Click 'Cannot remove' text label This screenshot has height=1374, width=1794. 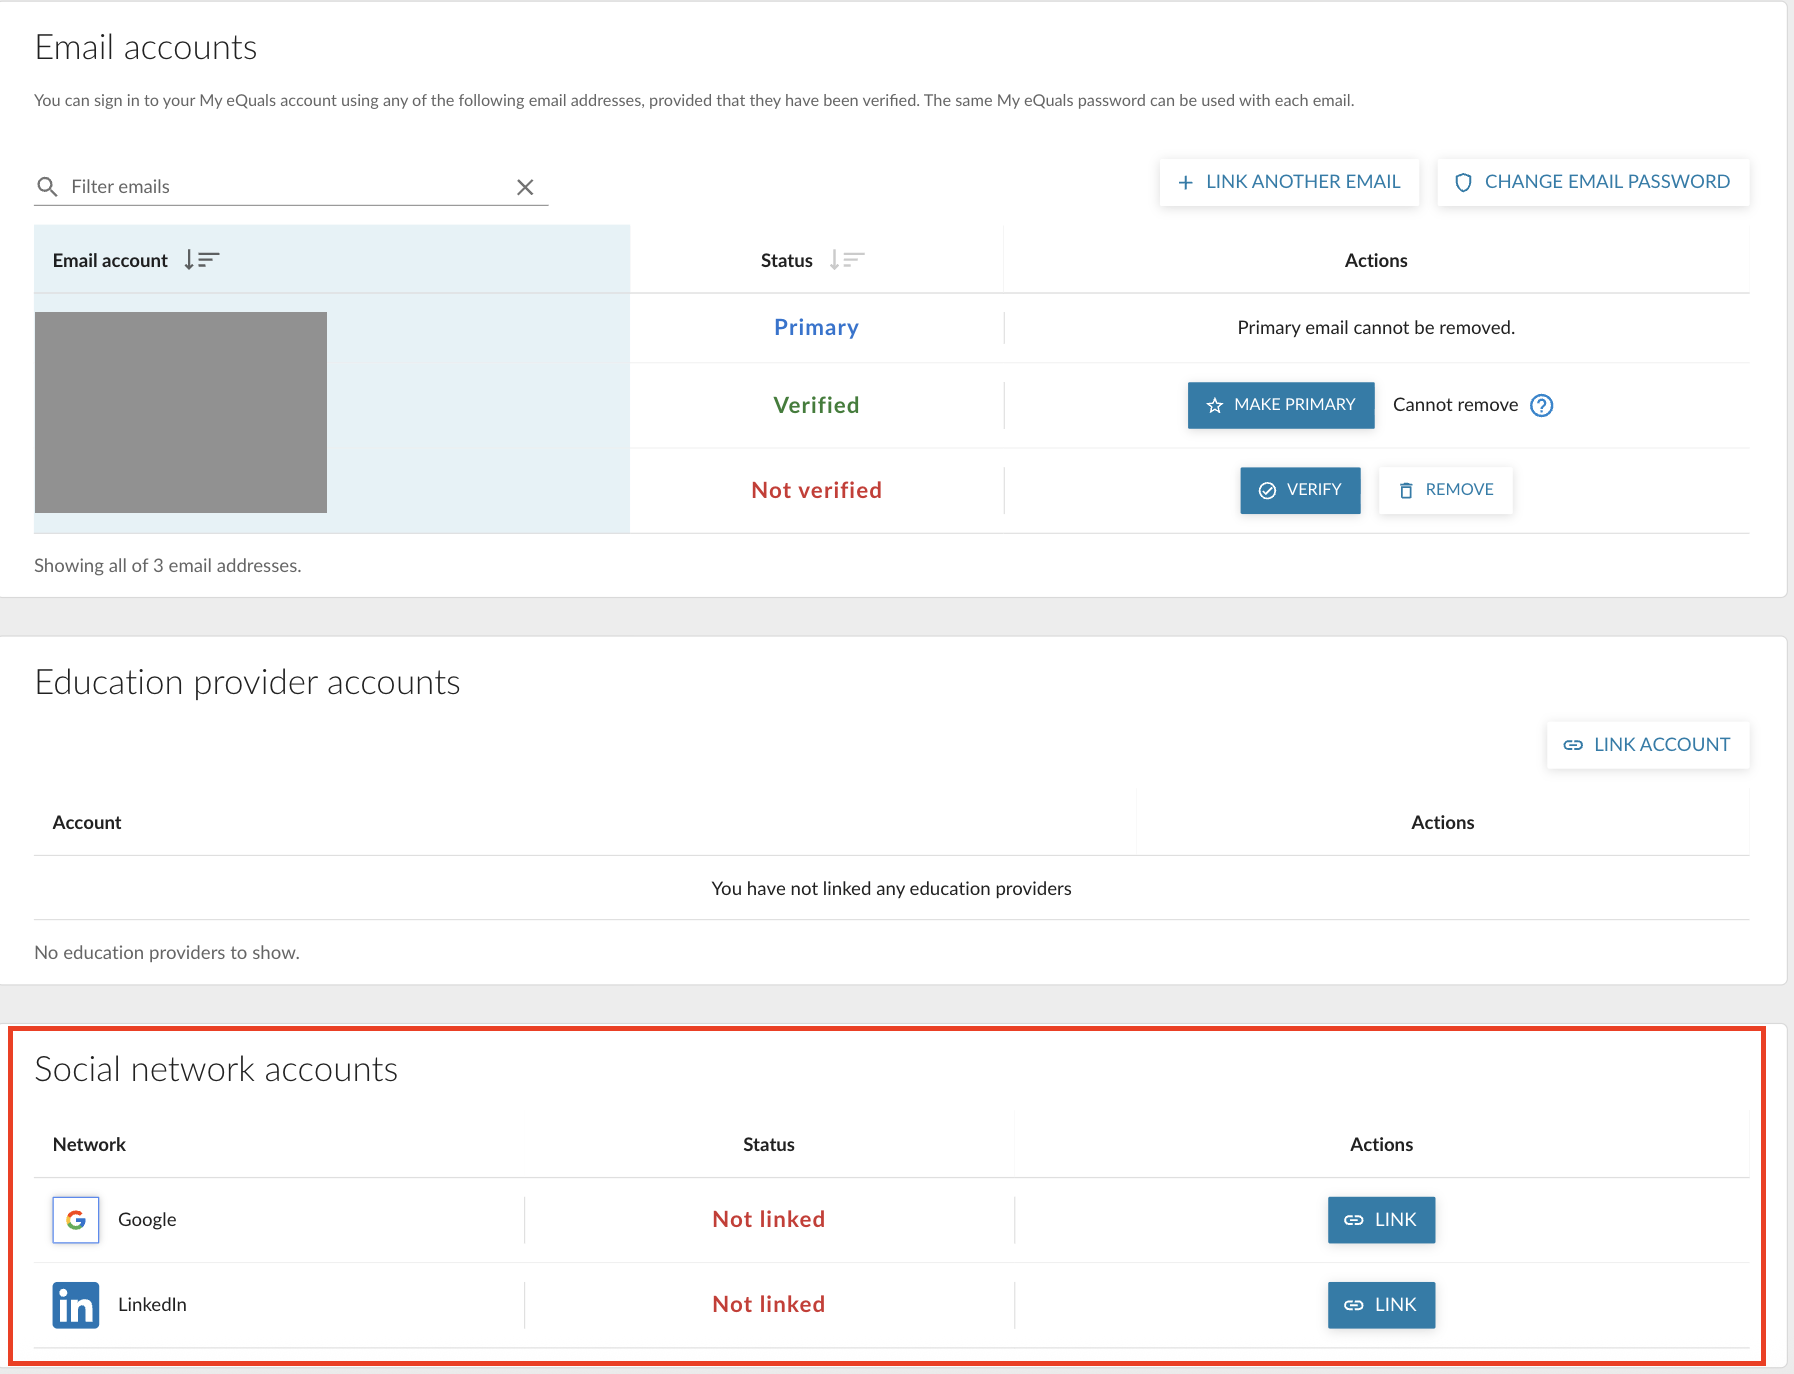point(1455,405)
